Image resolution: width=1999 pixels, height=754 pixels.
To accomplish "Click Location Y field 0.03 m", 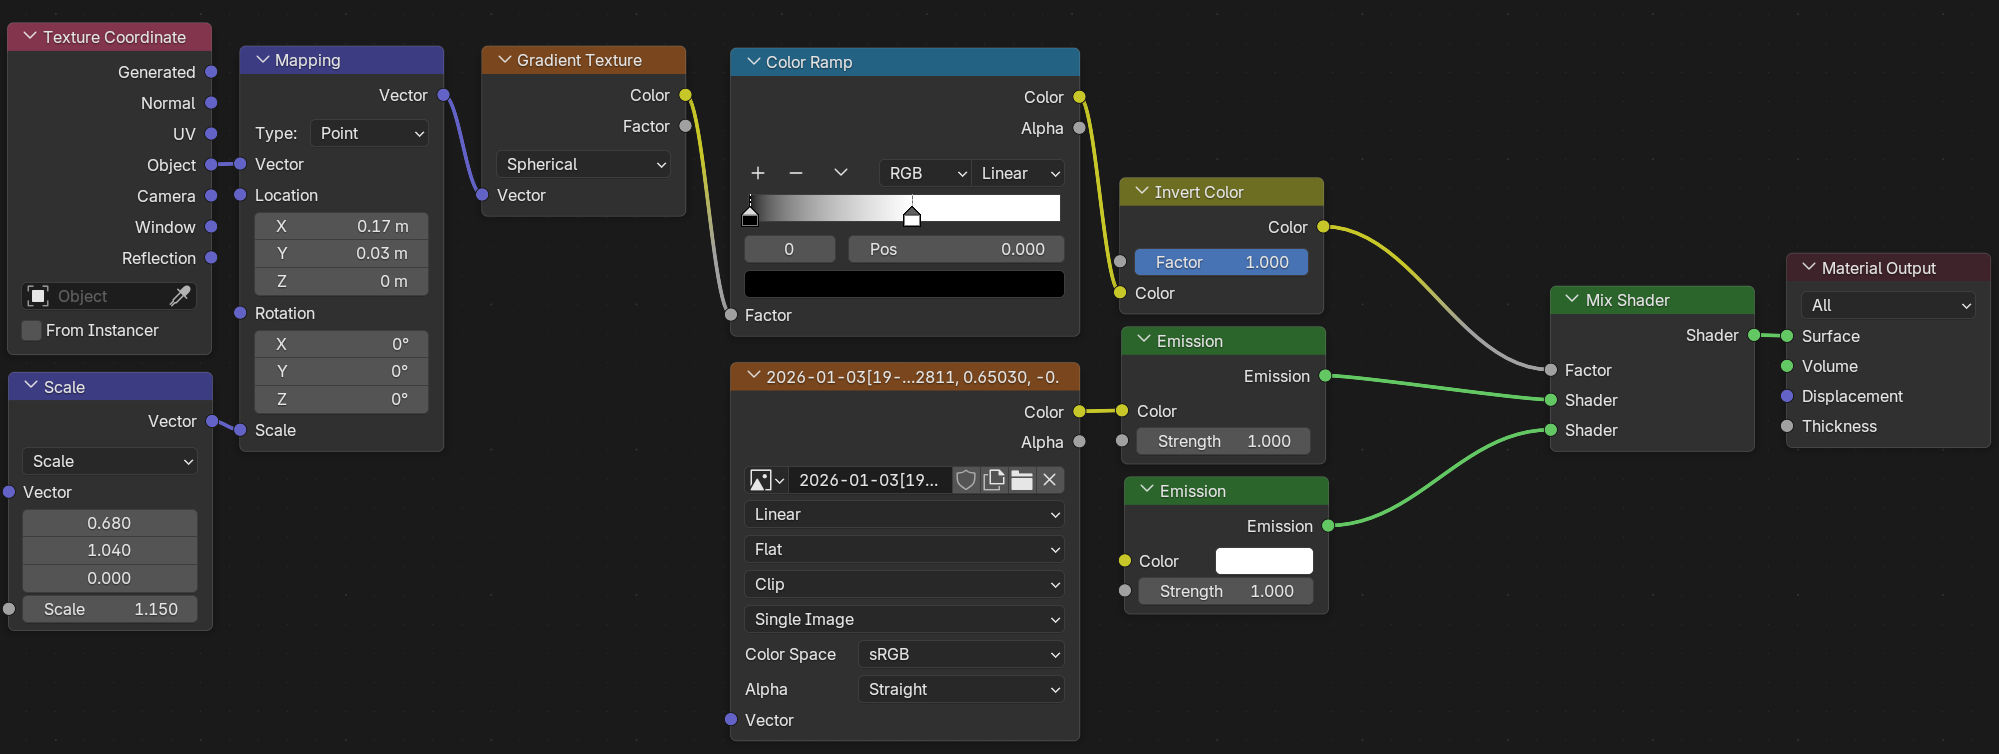I will pos(341,253).
